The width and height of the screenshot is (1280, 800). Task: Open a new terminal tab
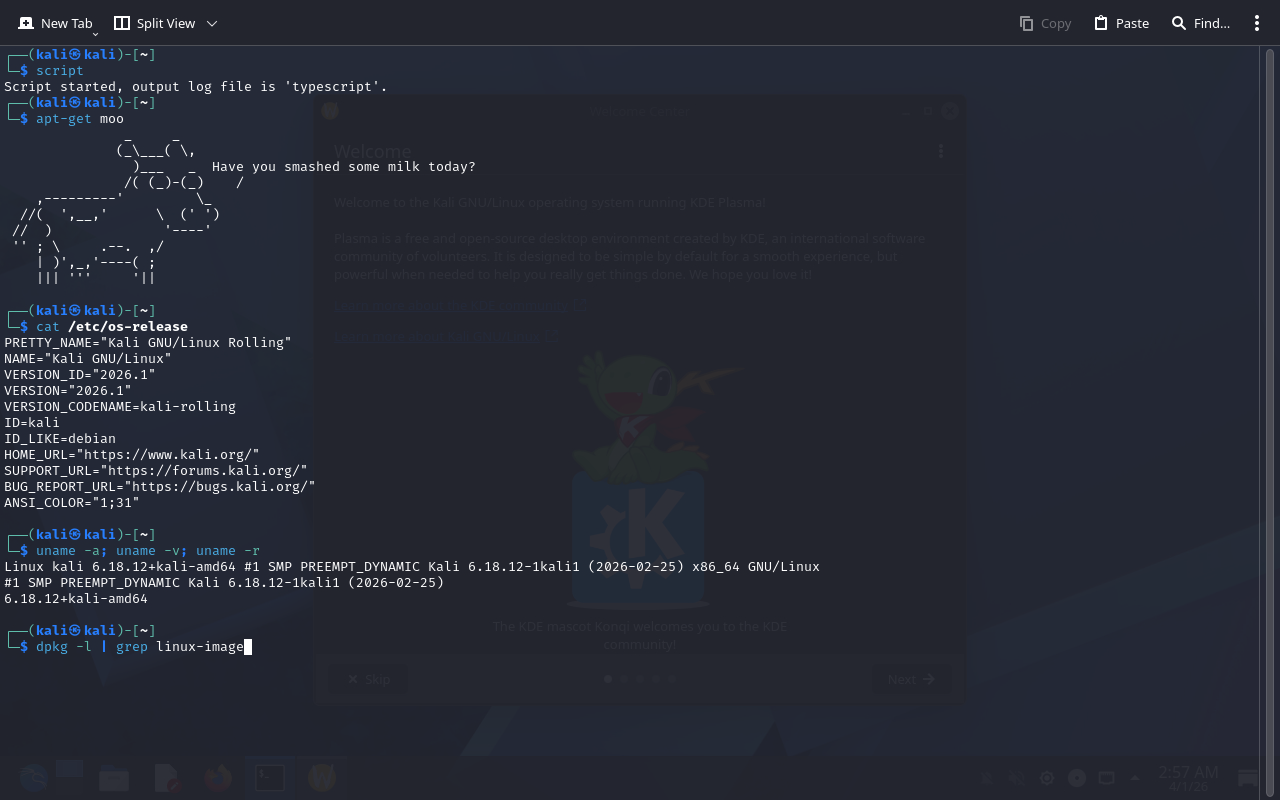point(55,23)
